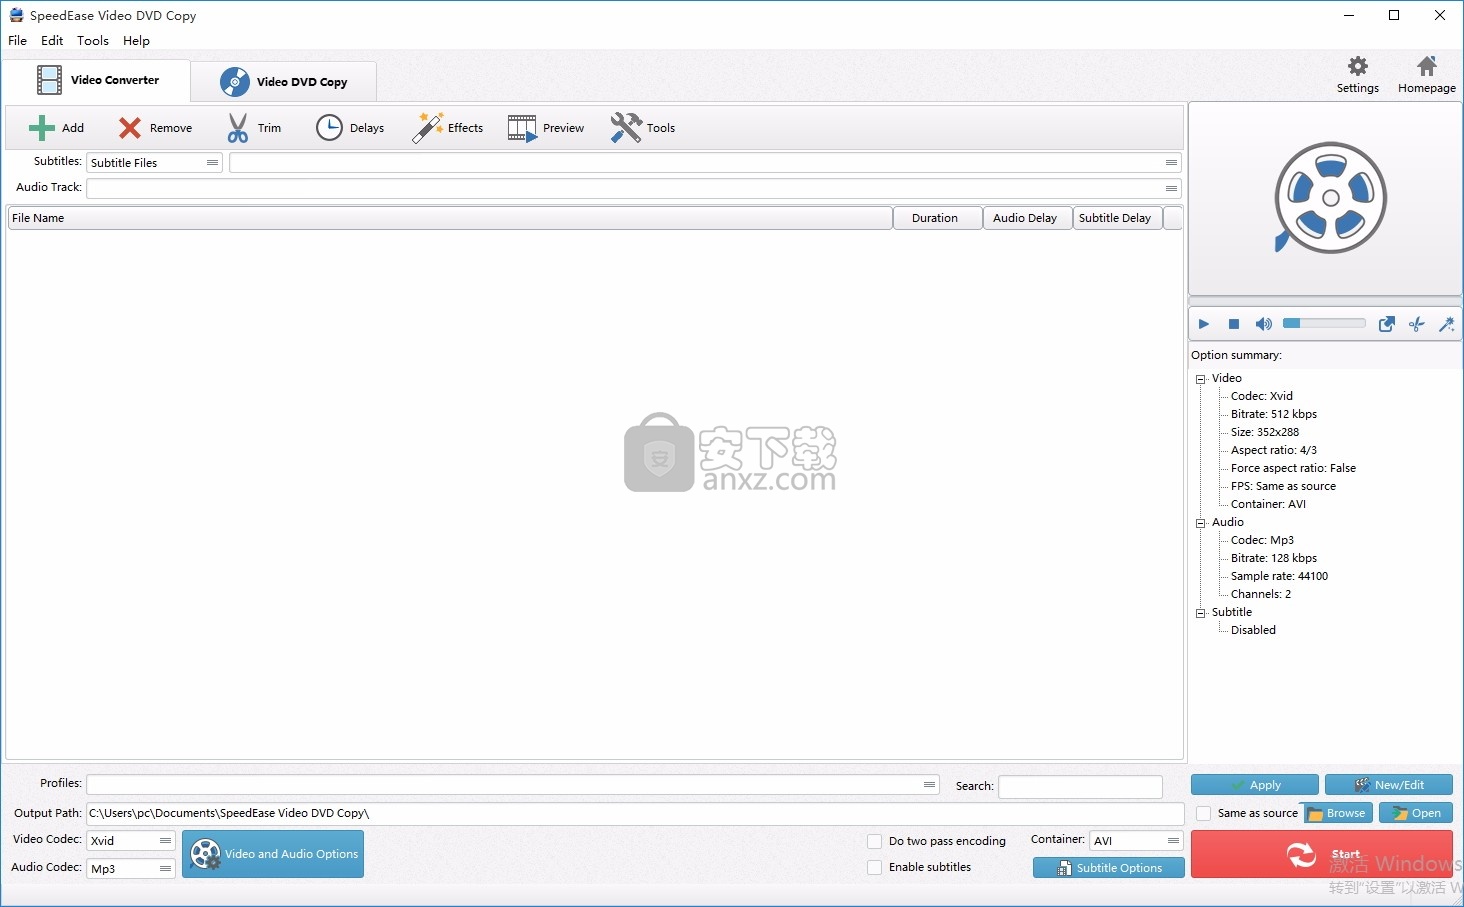Viewport: 1464px width, 907px height.
Task: Click the Apply profile button
Action: (1255, 785)
